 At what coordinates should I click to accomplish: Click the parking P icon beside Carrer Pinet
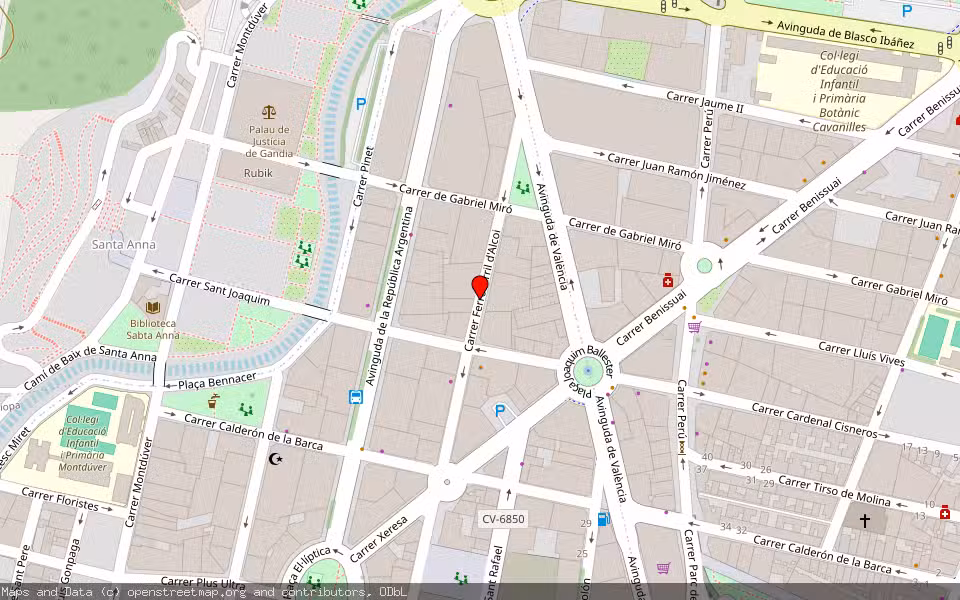361,104
